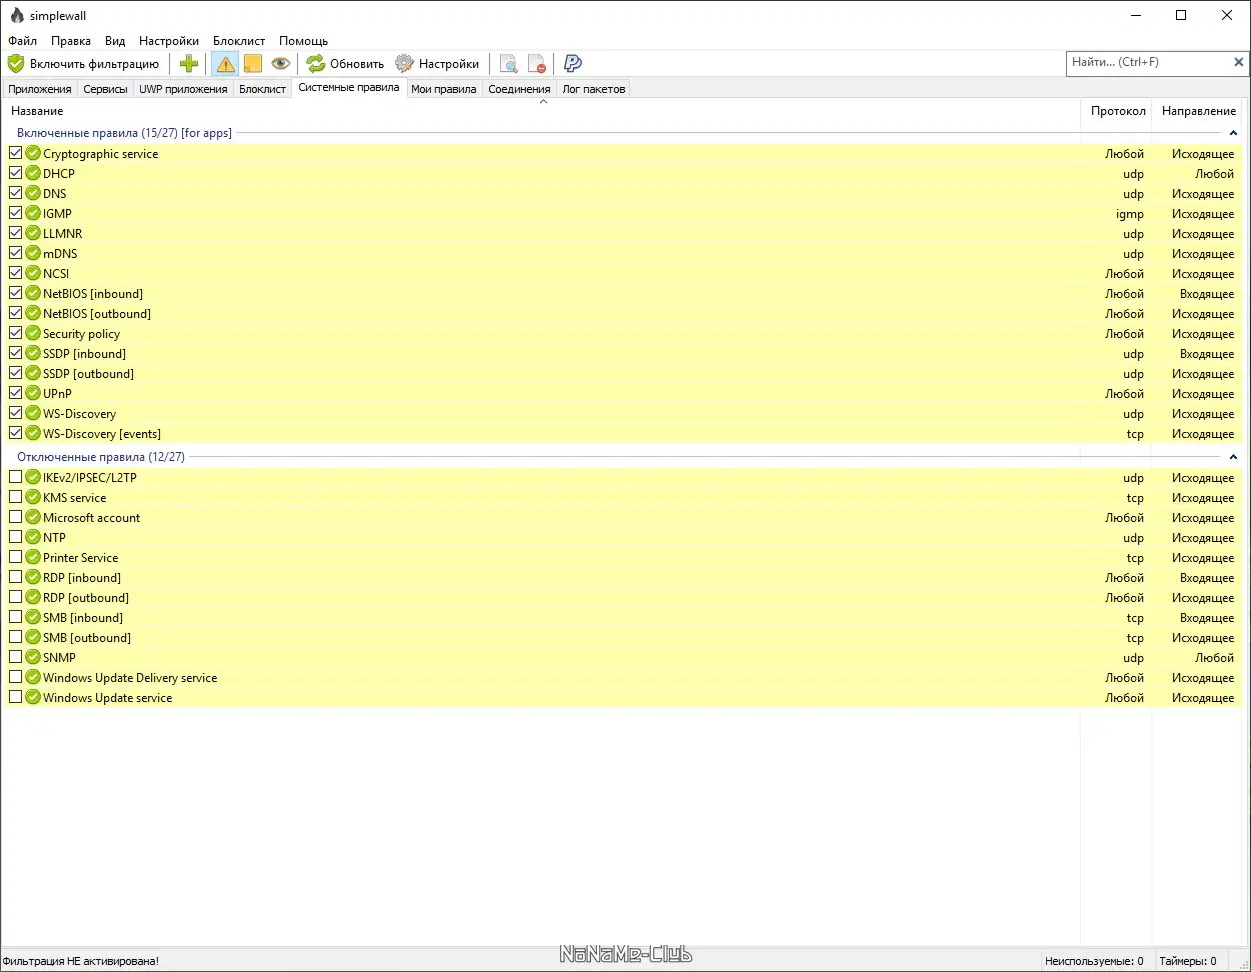The image size is (1251, 972).
Task: Switch to the Приложения tab
Action: point(40,89)
